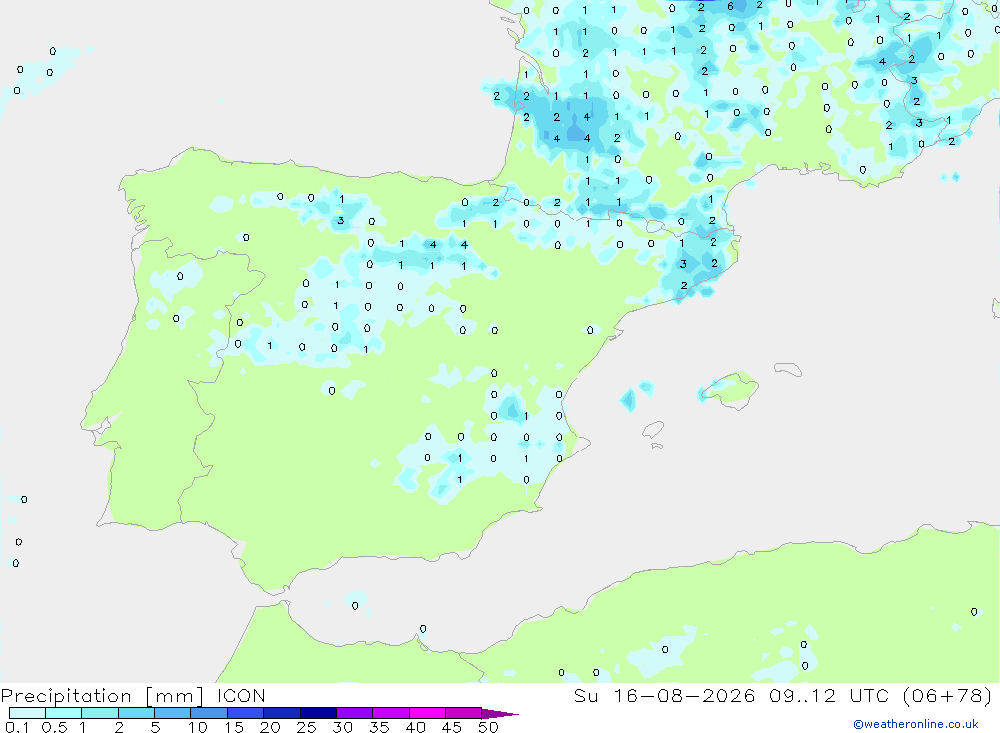
Task: Click the legend arrow tip above 50 mm
Action: 500,714
